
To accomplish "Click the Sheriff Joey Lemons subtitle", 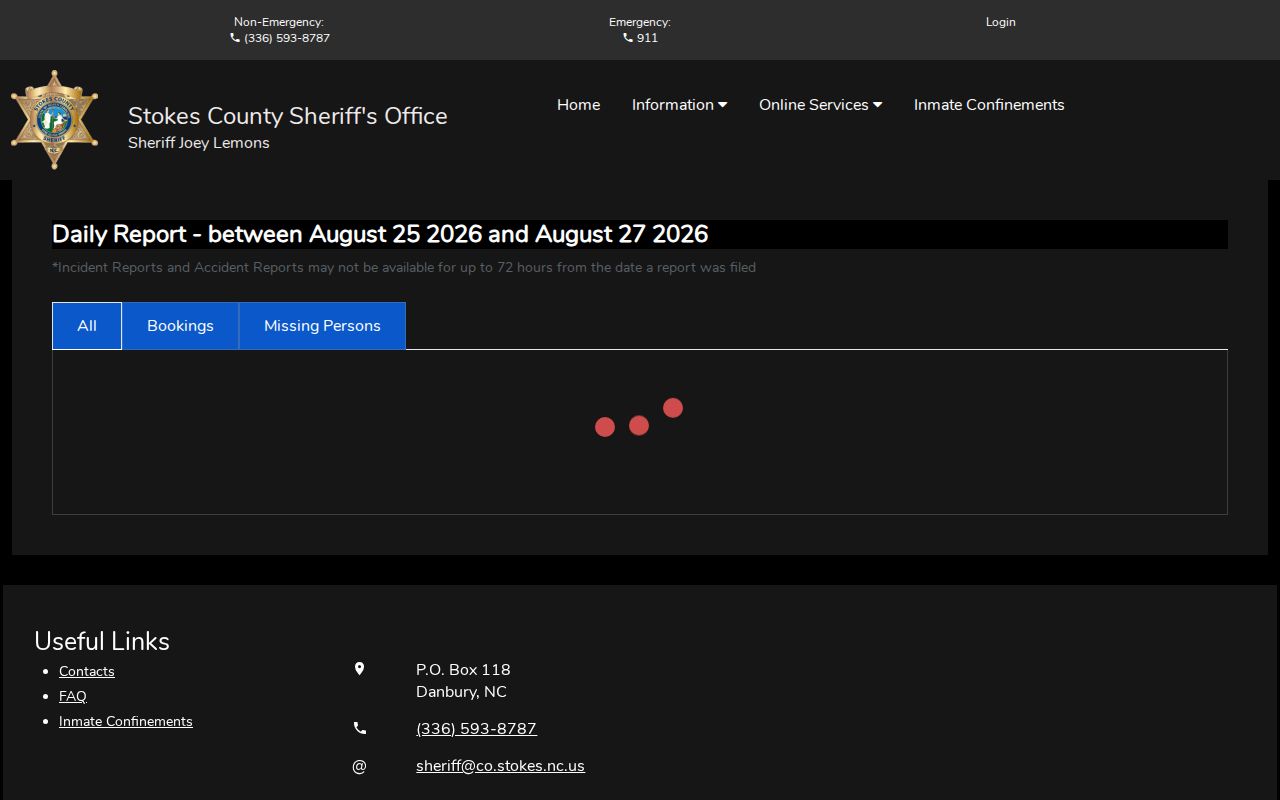I will (x=199, y=143).
